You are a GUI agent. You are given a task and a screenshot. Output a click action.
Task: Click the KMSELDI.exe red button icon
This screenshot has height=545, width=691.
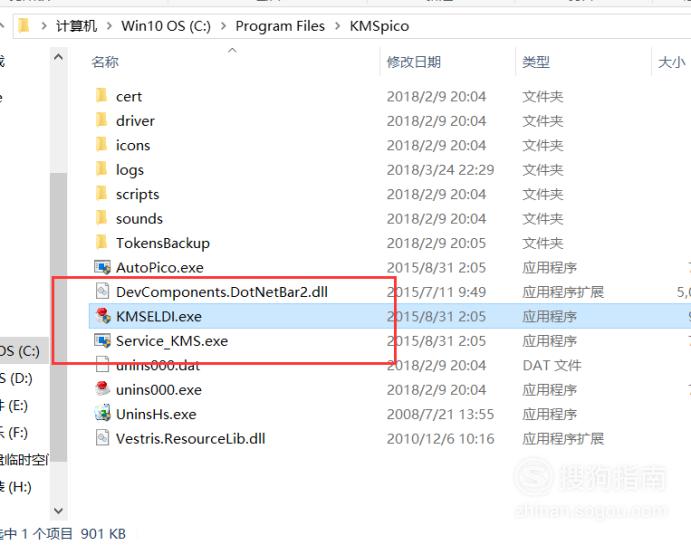point(103,315)
